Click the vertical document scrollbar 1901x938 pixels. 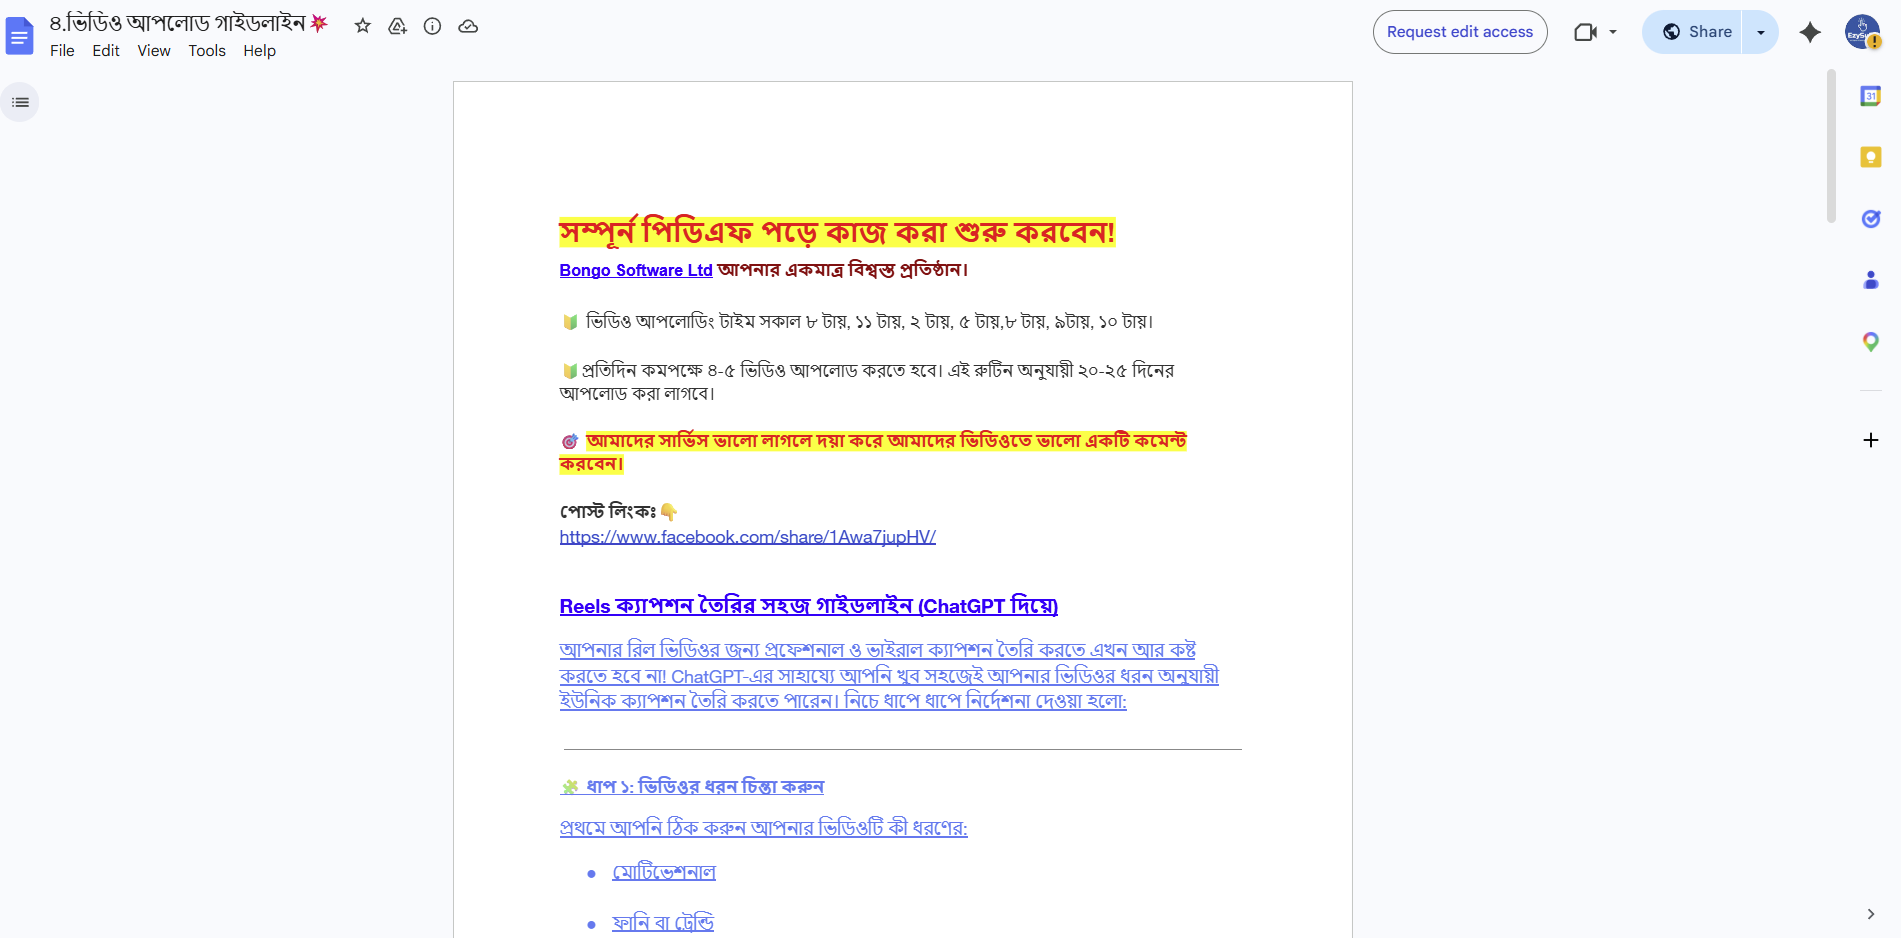1831,146
